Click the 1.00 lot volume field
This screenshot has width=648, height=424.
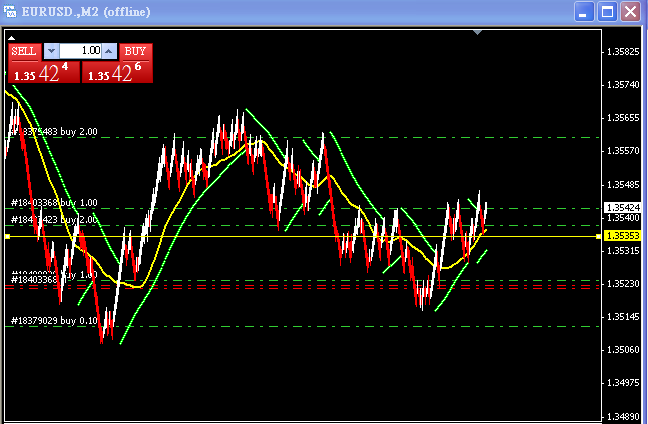[x=81, y=51]
